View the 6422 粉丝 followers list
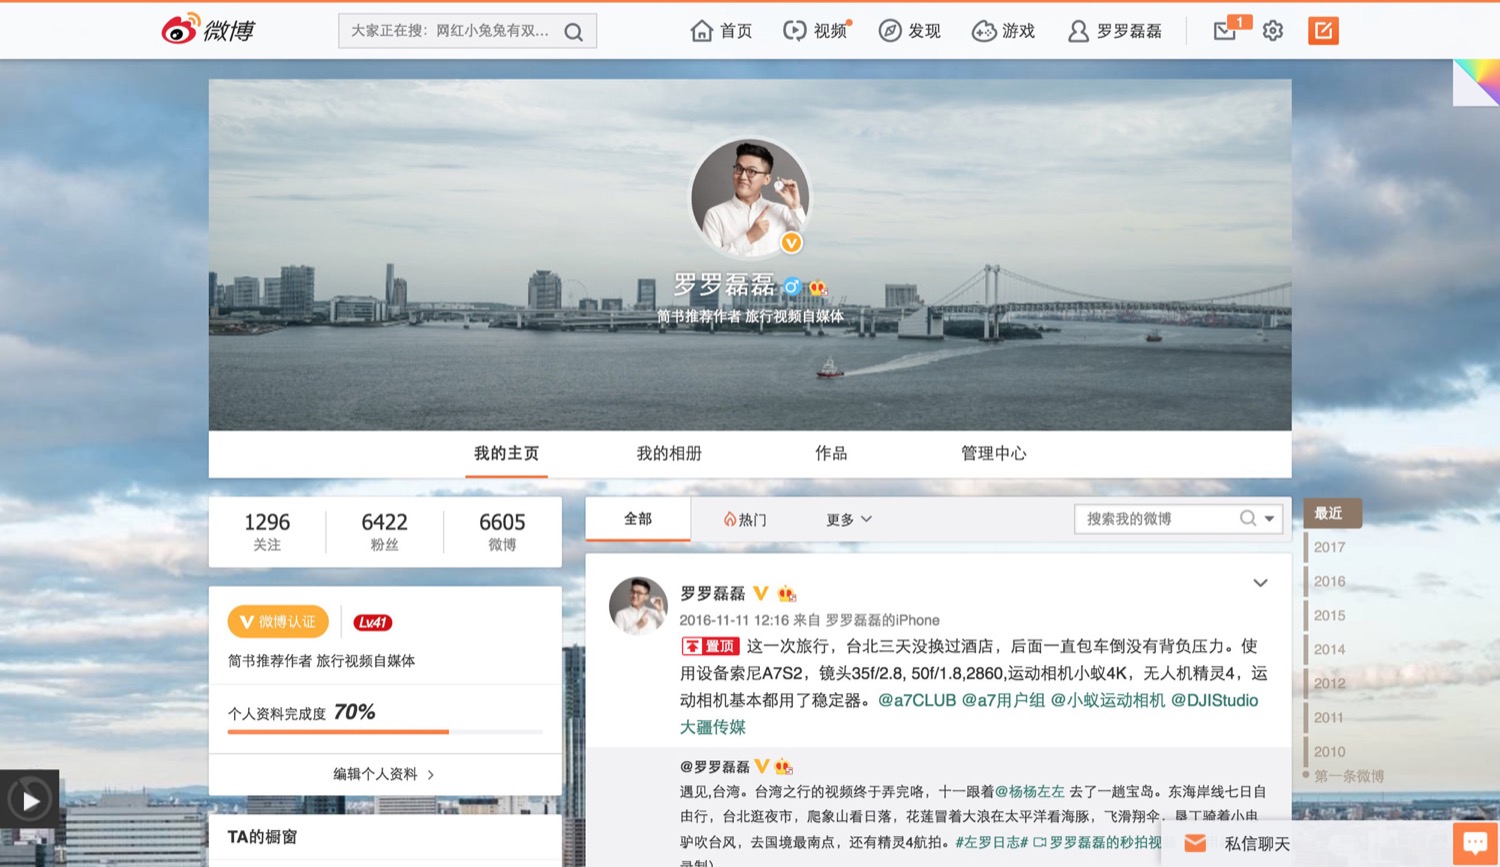1500x867 pixels. pos(384,531)
